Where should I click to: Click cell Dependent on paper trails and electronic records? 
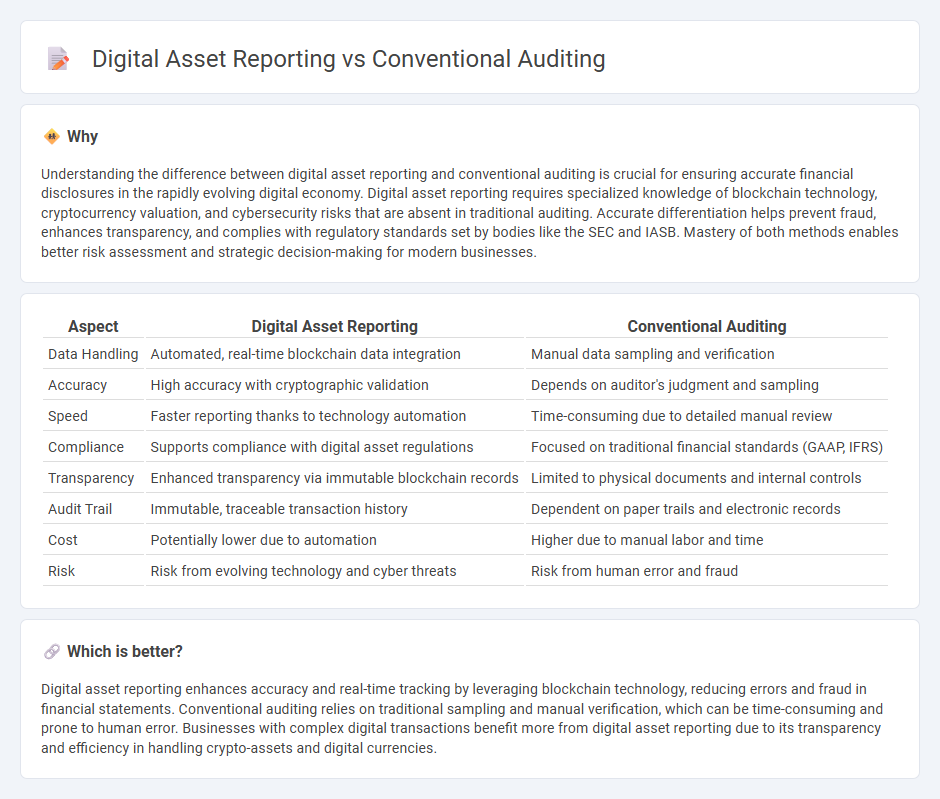click(x=707, y=509)
